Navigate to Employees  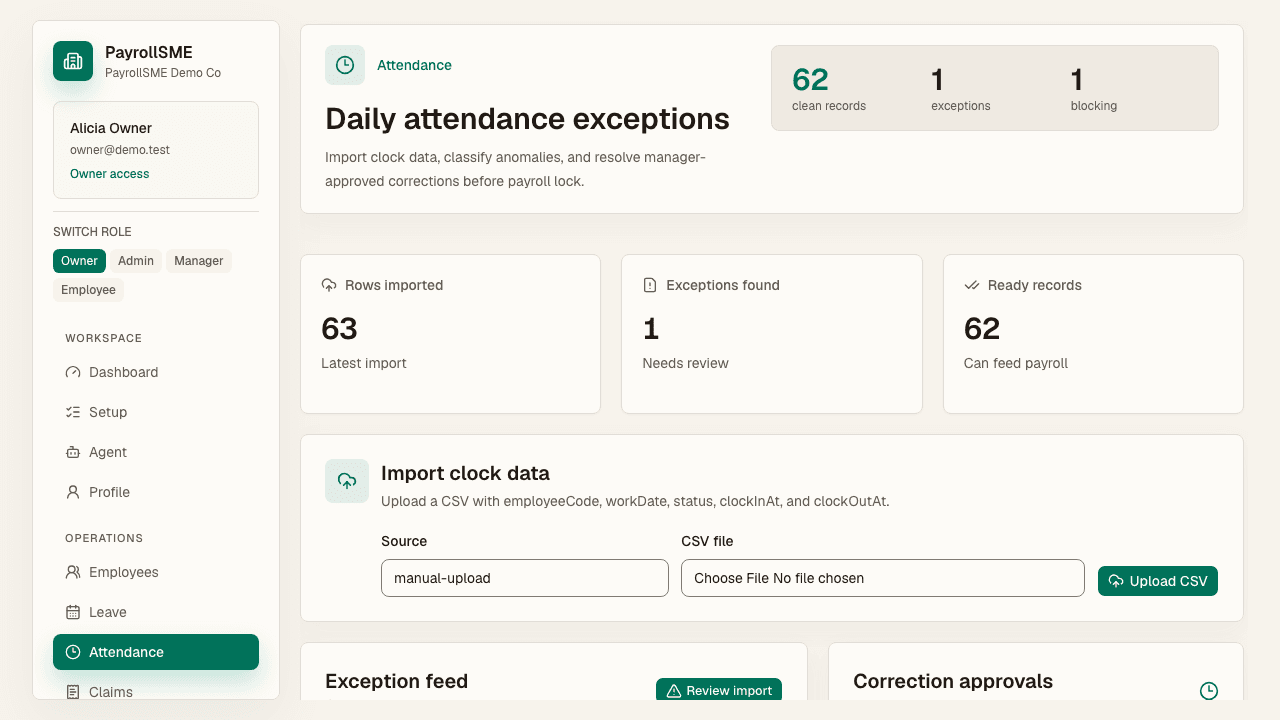(x=156, y=572)
